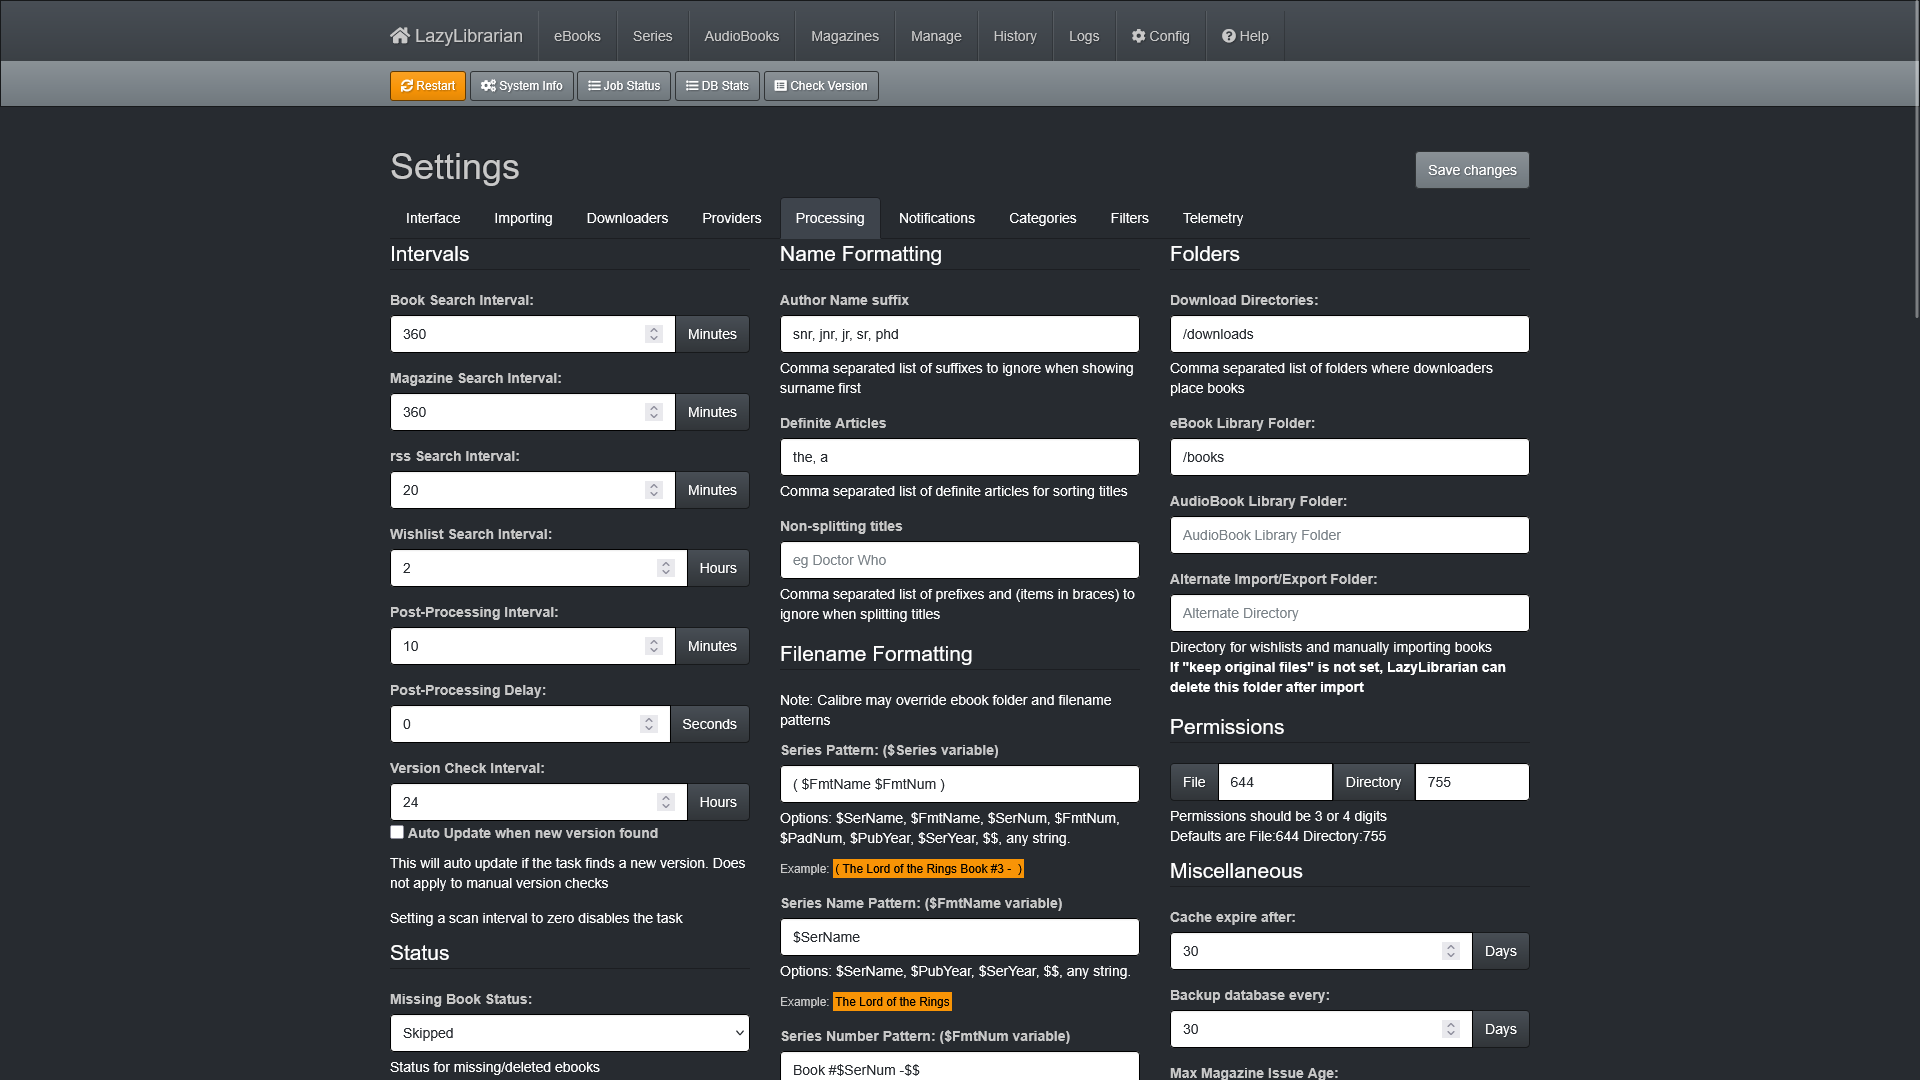The height and width of the screenshot is (1080, 1920).
Task: Open the Filters tab
Action: tap(1130, 218)
